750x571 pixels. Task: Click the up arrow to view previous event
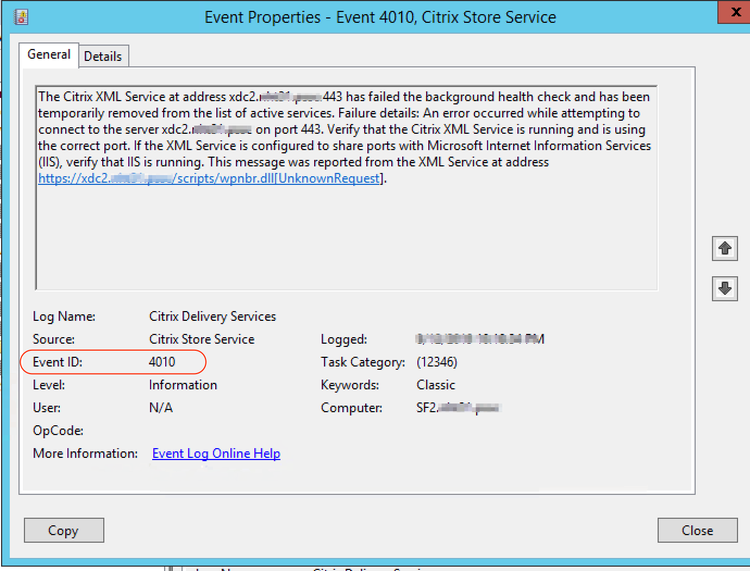(725, 248)
